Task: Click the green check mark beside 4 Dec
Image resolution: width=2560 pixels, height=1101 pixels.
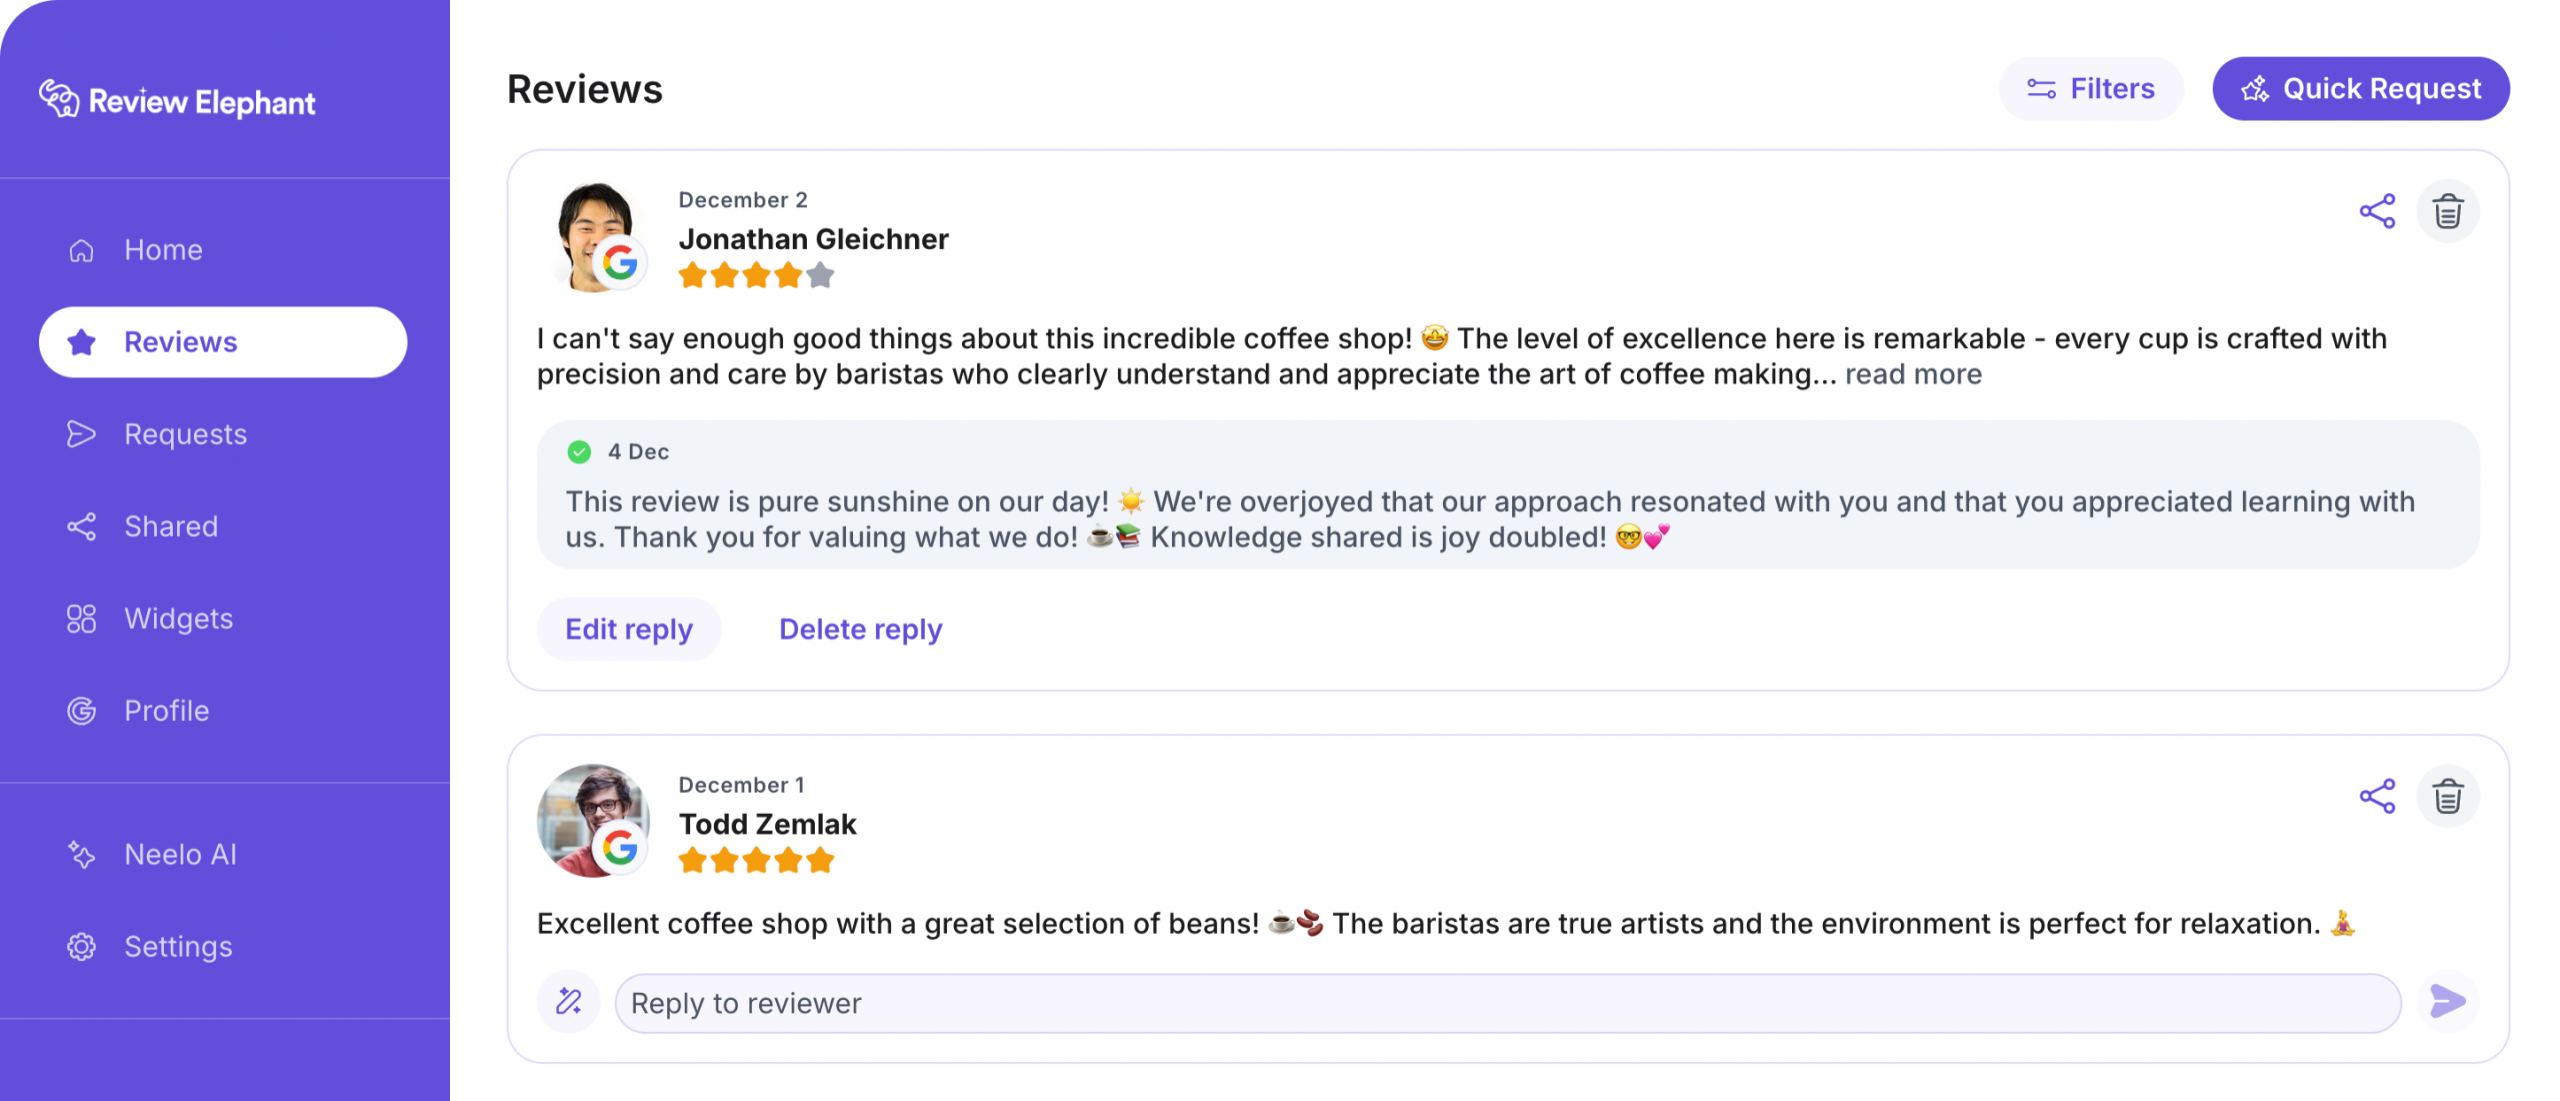Action: [579, 452]
